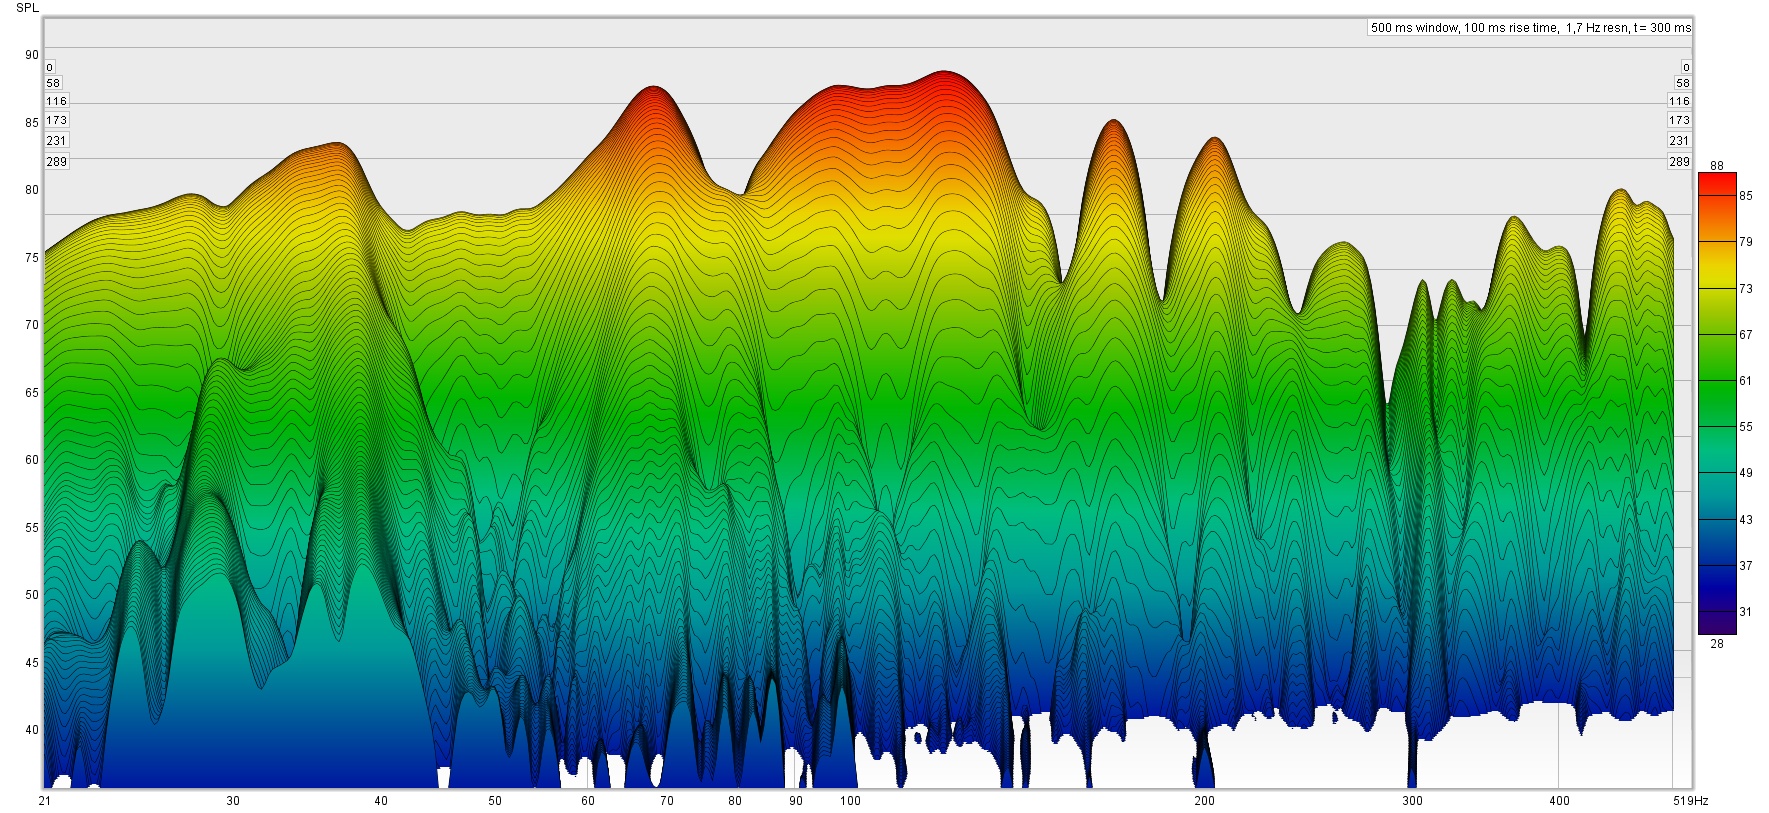Click the SPL axis title
Viewport: 1769px width, 813px height.
(x=28, y=8)
